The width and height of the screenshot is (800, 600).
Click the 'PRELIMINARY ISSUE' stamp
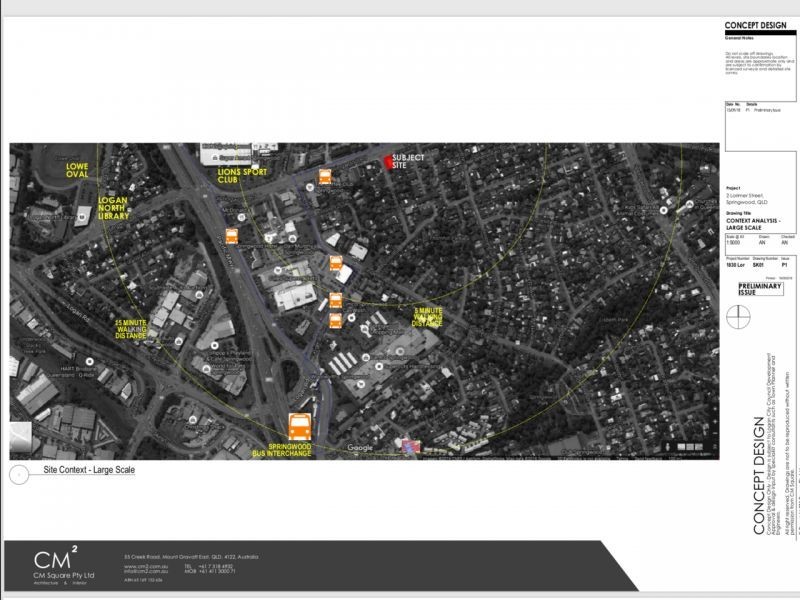[760, 289]
